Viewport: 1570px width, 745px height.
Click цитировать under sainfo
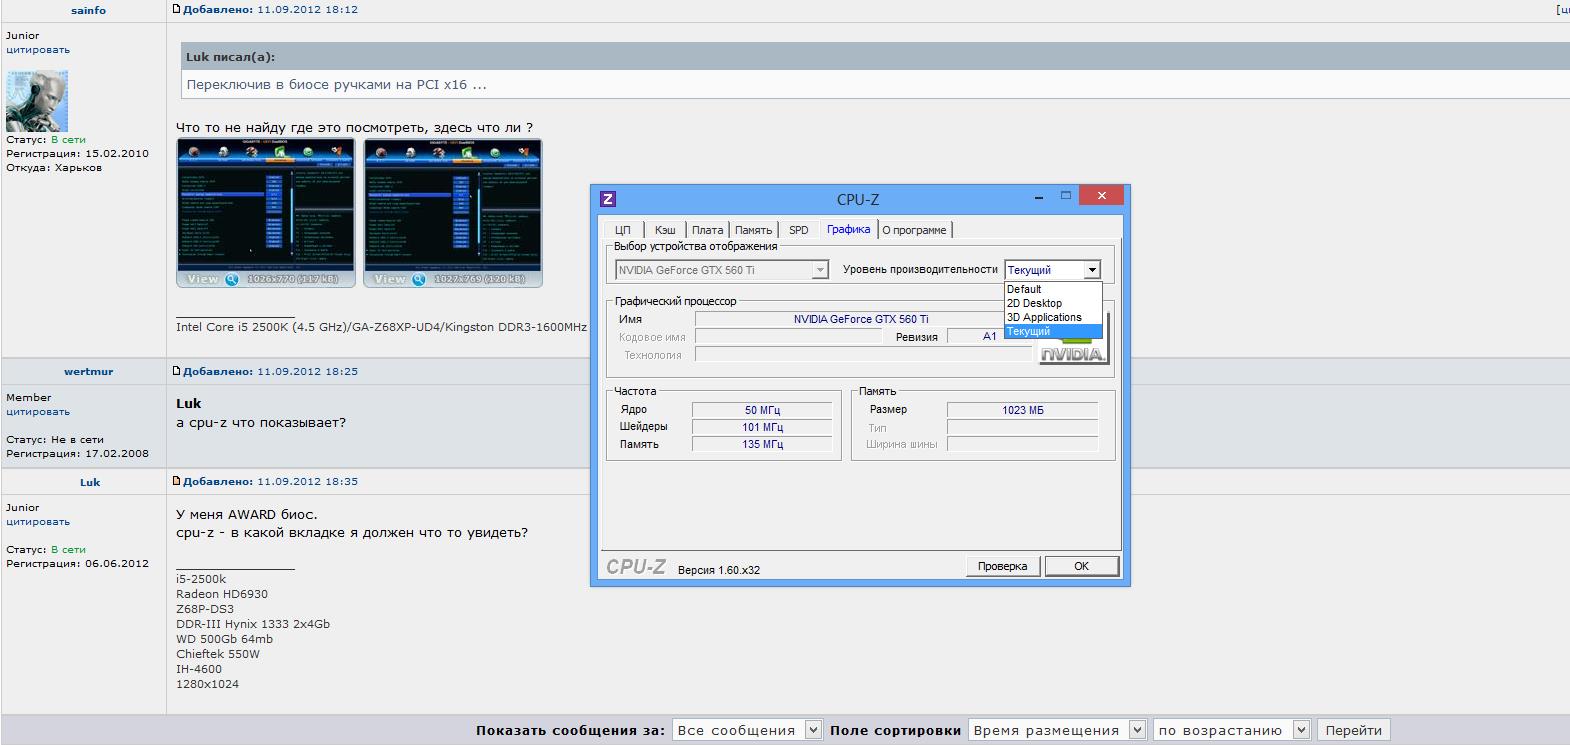(38, 49)
